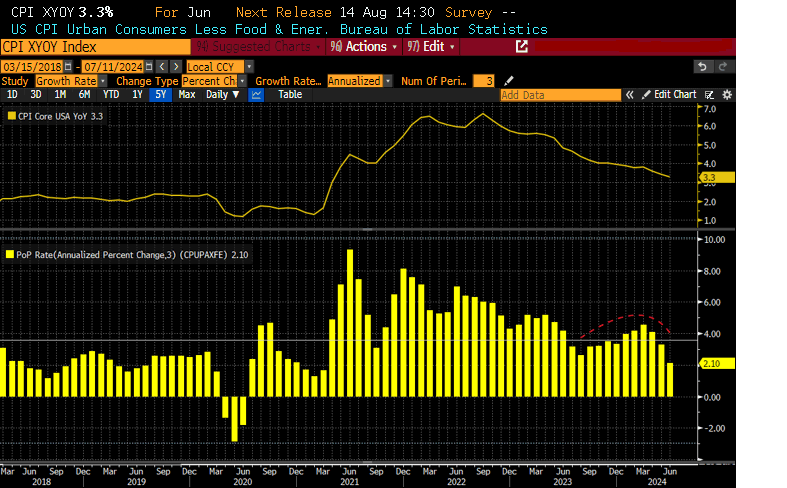Image resolution: width=787 pixels, height=488 pixels.
Task: Click the Bureau of Labor Statistics text
Action: [444, 29]
